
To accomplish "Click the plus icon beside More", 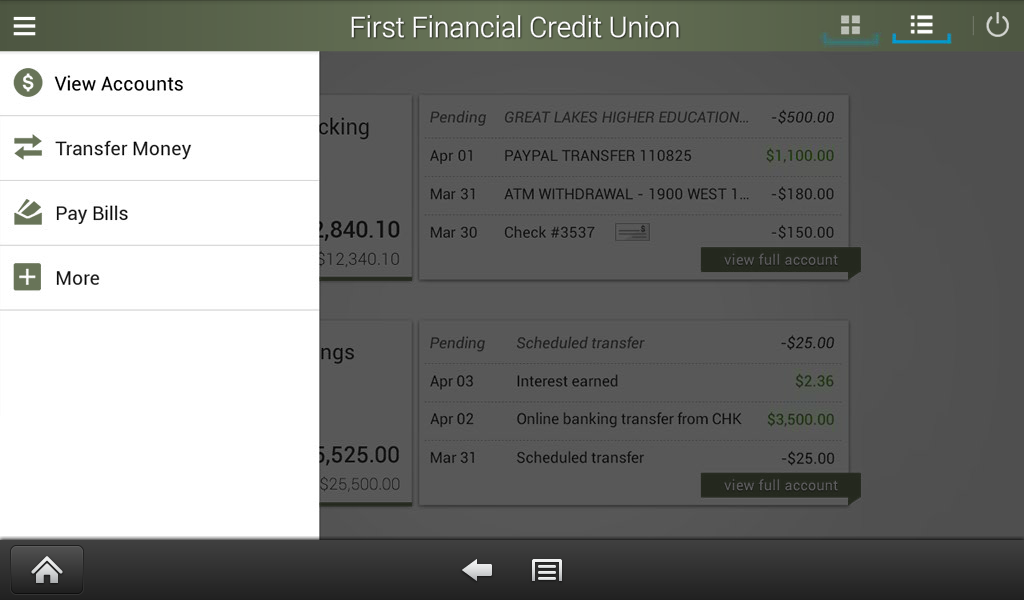I will click(x=27, y=277).
